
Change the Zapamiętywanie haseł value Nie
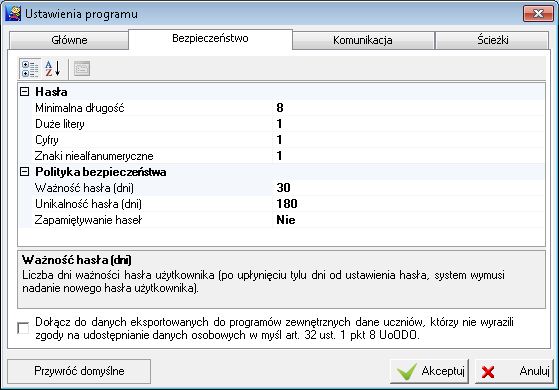click(409, 220)
